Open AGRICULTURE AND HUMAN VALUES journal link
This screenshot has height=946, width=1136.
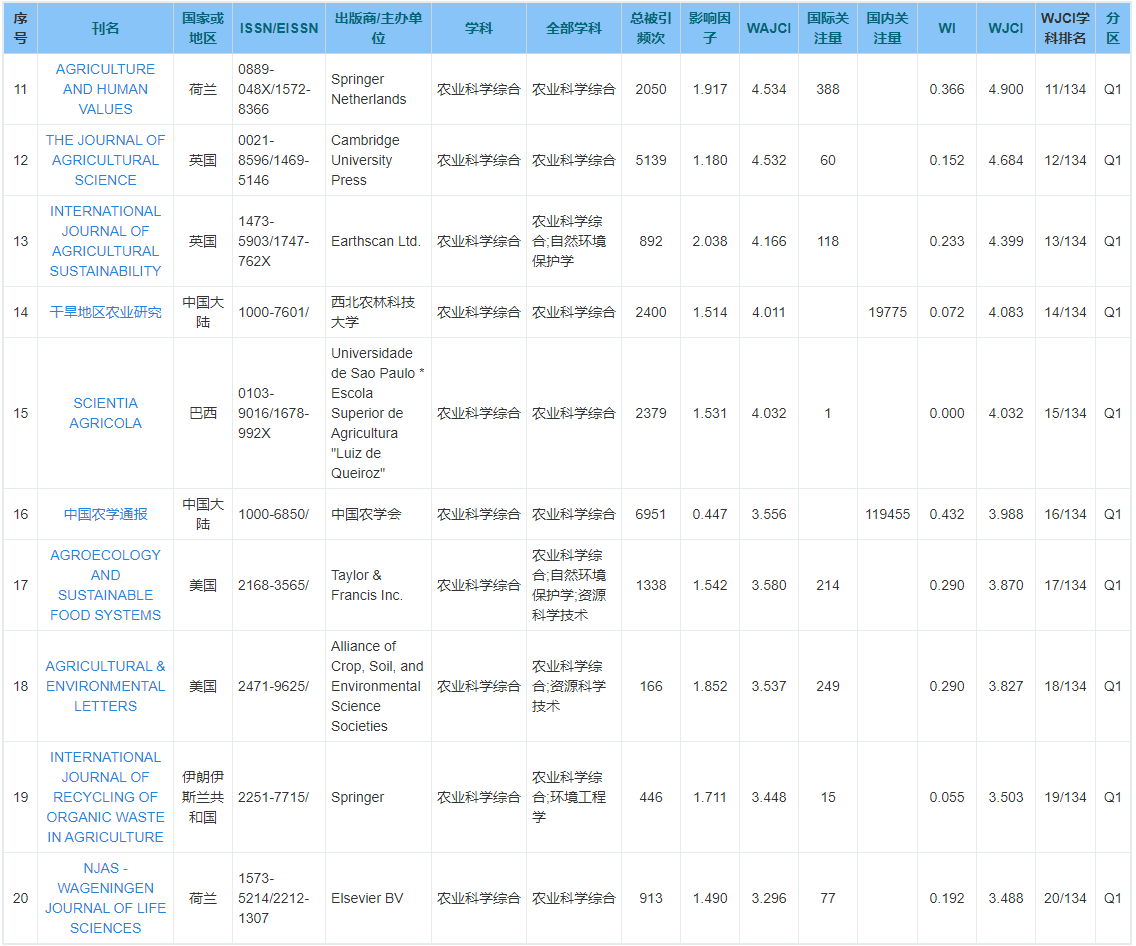(x=105, y=89)
